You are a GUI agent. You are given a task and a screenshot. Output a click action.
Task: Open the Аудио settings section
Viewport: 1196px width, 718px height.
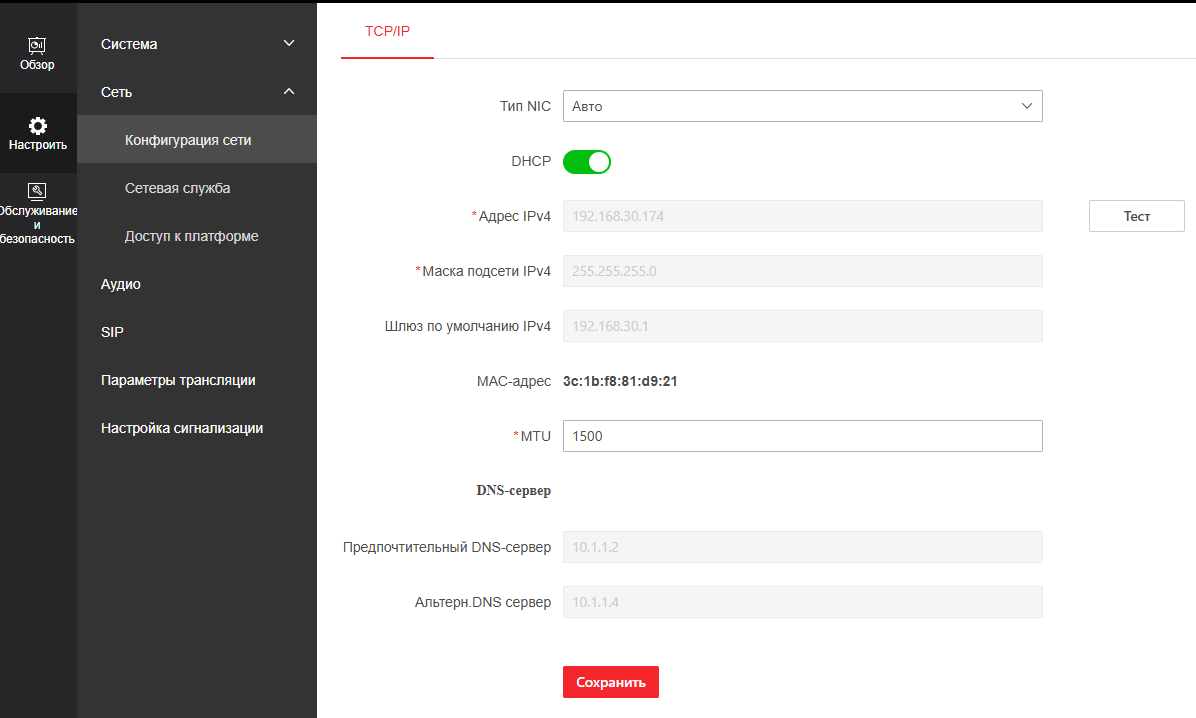pyautogui.click(x=121, y=284)
